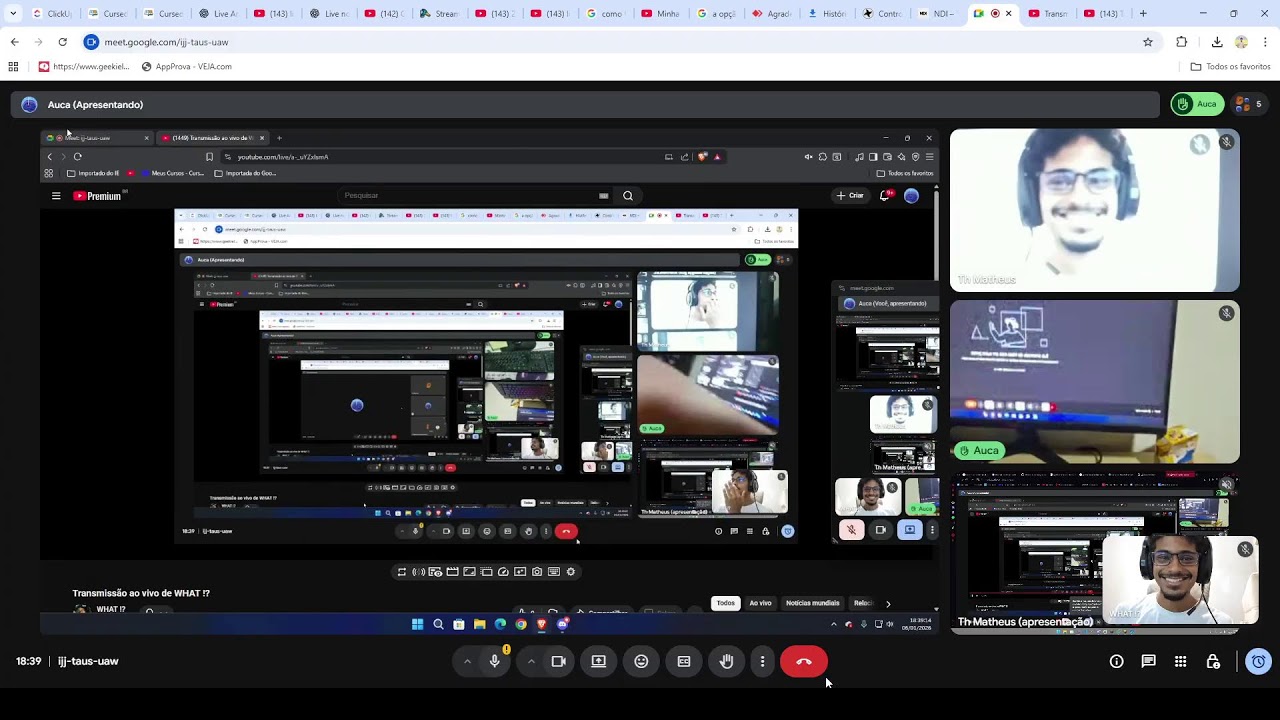Click the Present screen icon in Meet
Viewport: 1280px width, 720px height.
click(599, 661)
